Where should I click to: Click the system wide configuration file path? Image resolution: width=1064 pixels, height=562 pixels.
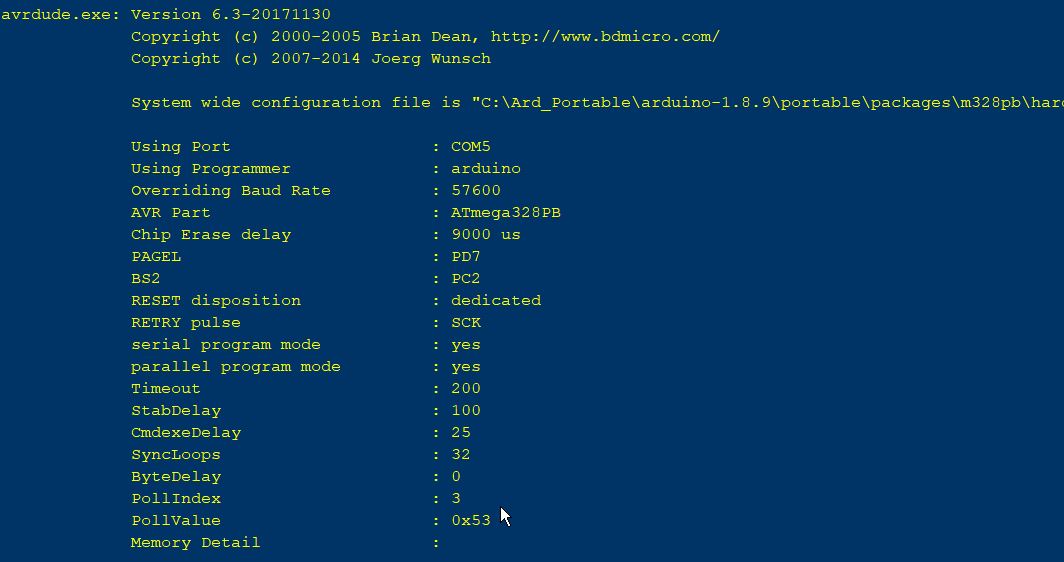(x=767, y=102)
